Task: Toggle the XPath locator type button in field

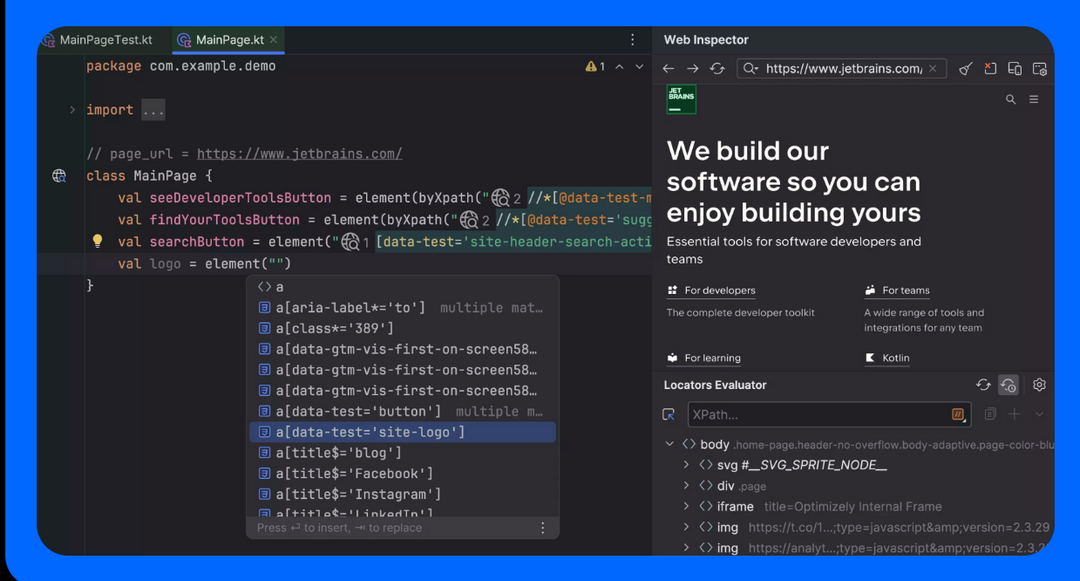Action: [958, 414]
